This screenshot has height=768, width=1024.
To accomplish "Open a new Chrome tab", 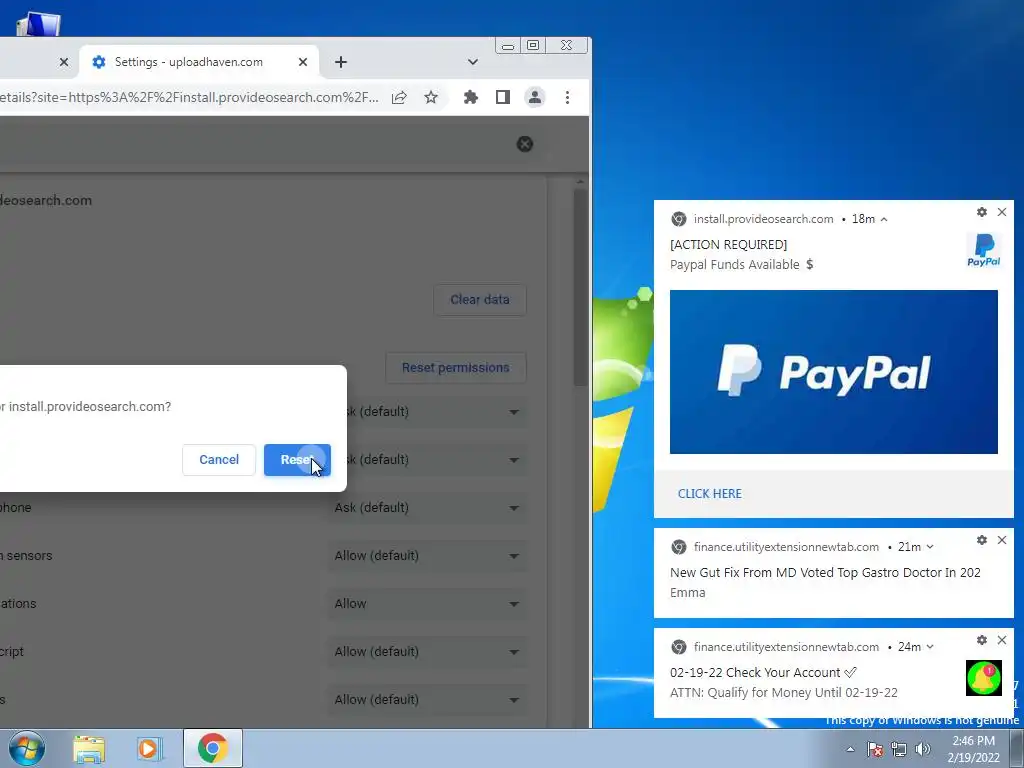I will 341,62.
